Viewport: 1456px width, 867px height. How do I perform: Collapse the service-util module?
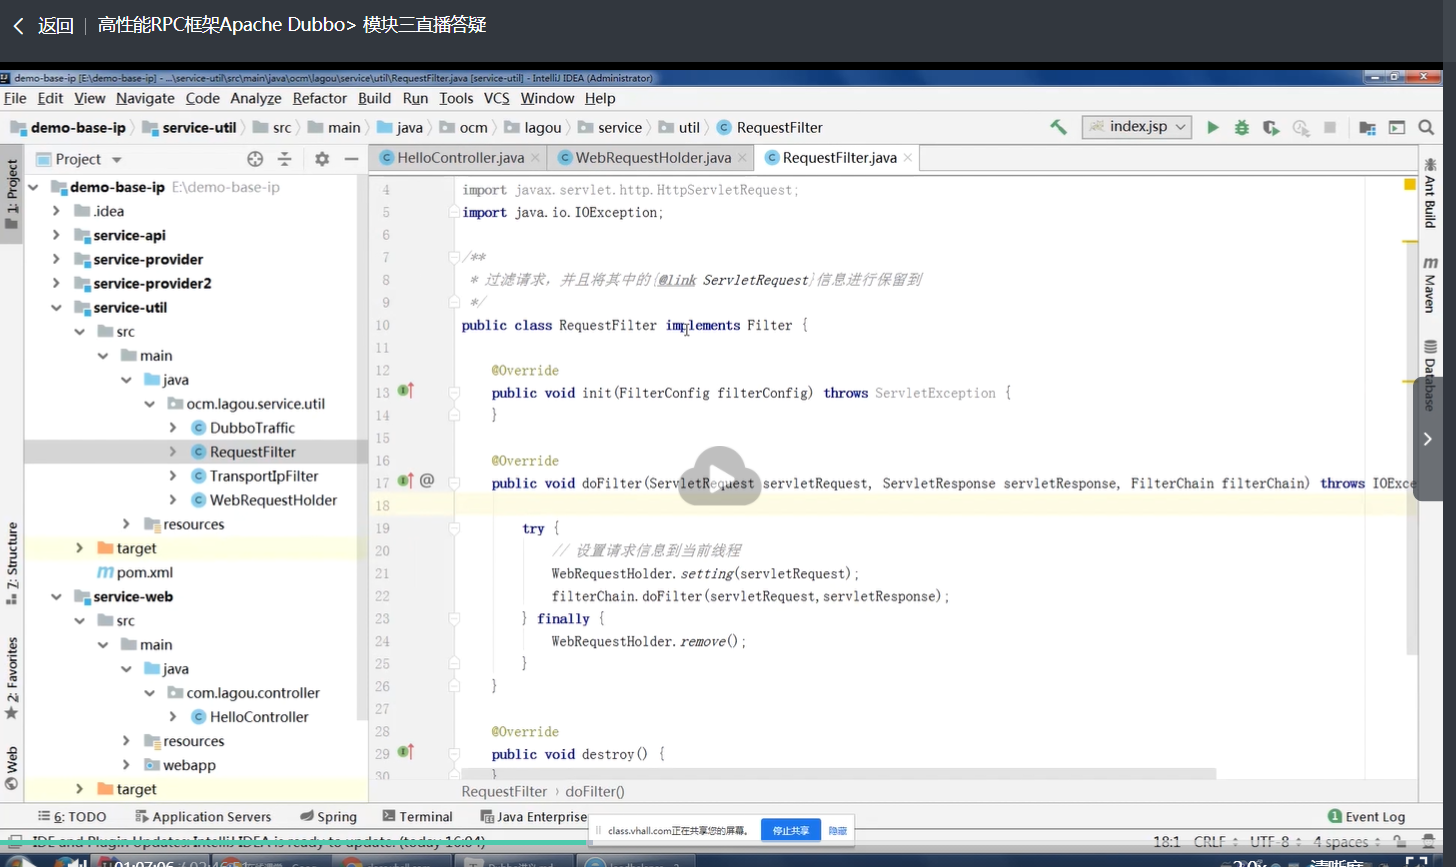pos(56,307)
